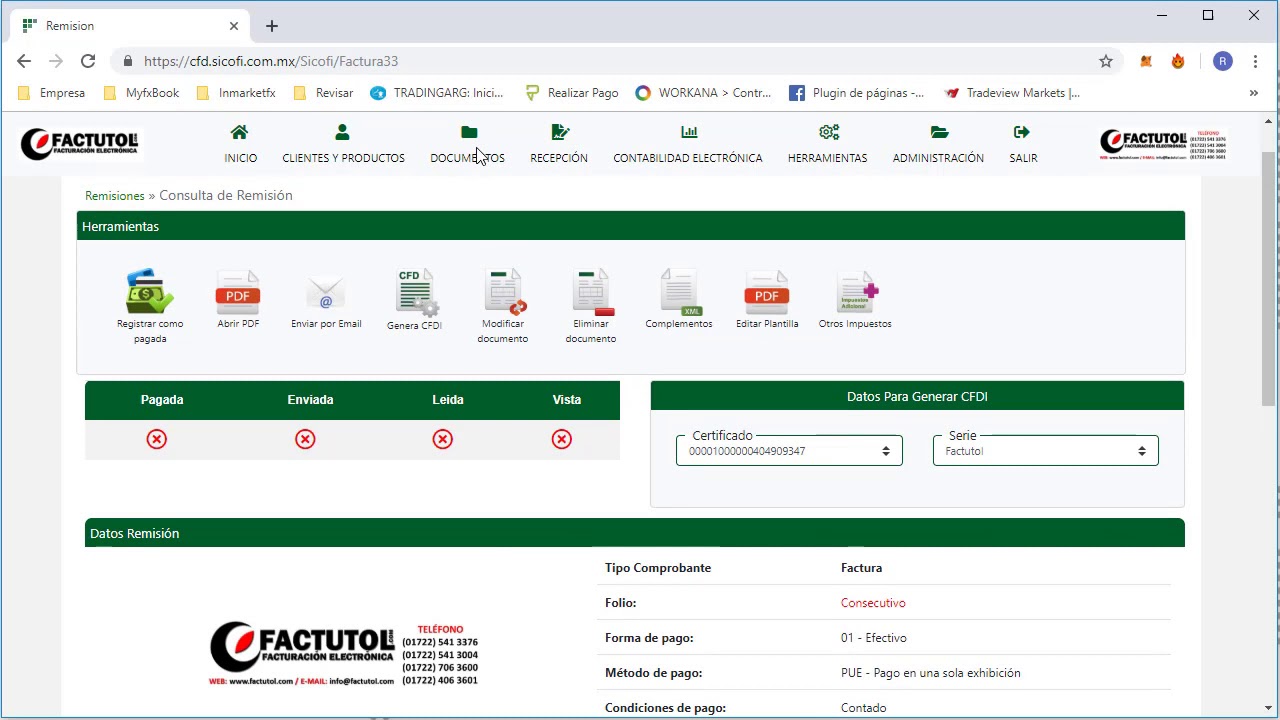The height and width of the screenshot is (720, 1280).
Task: Click SALIR to log out
Action: click(x=1023, y=145)
